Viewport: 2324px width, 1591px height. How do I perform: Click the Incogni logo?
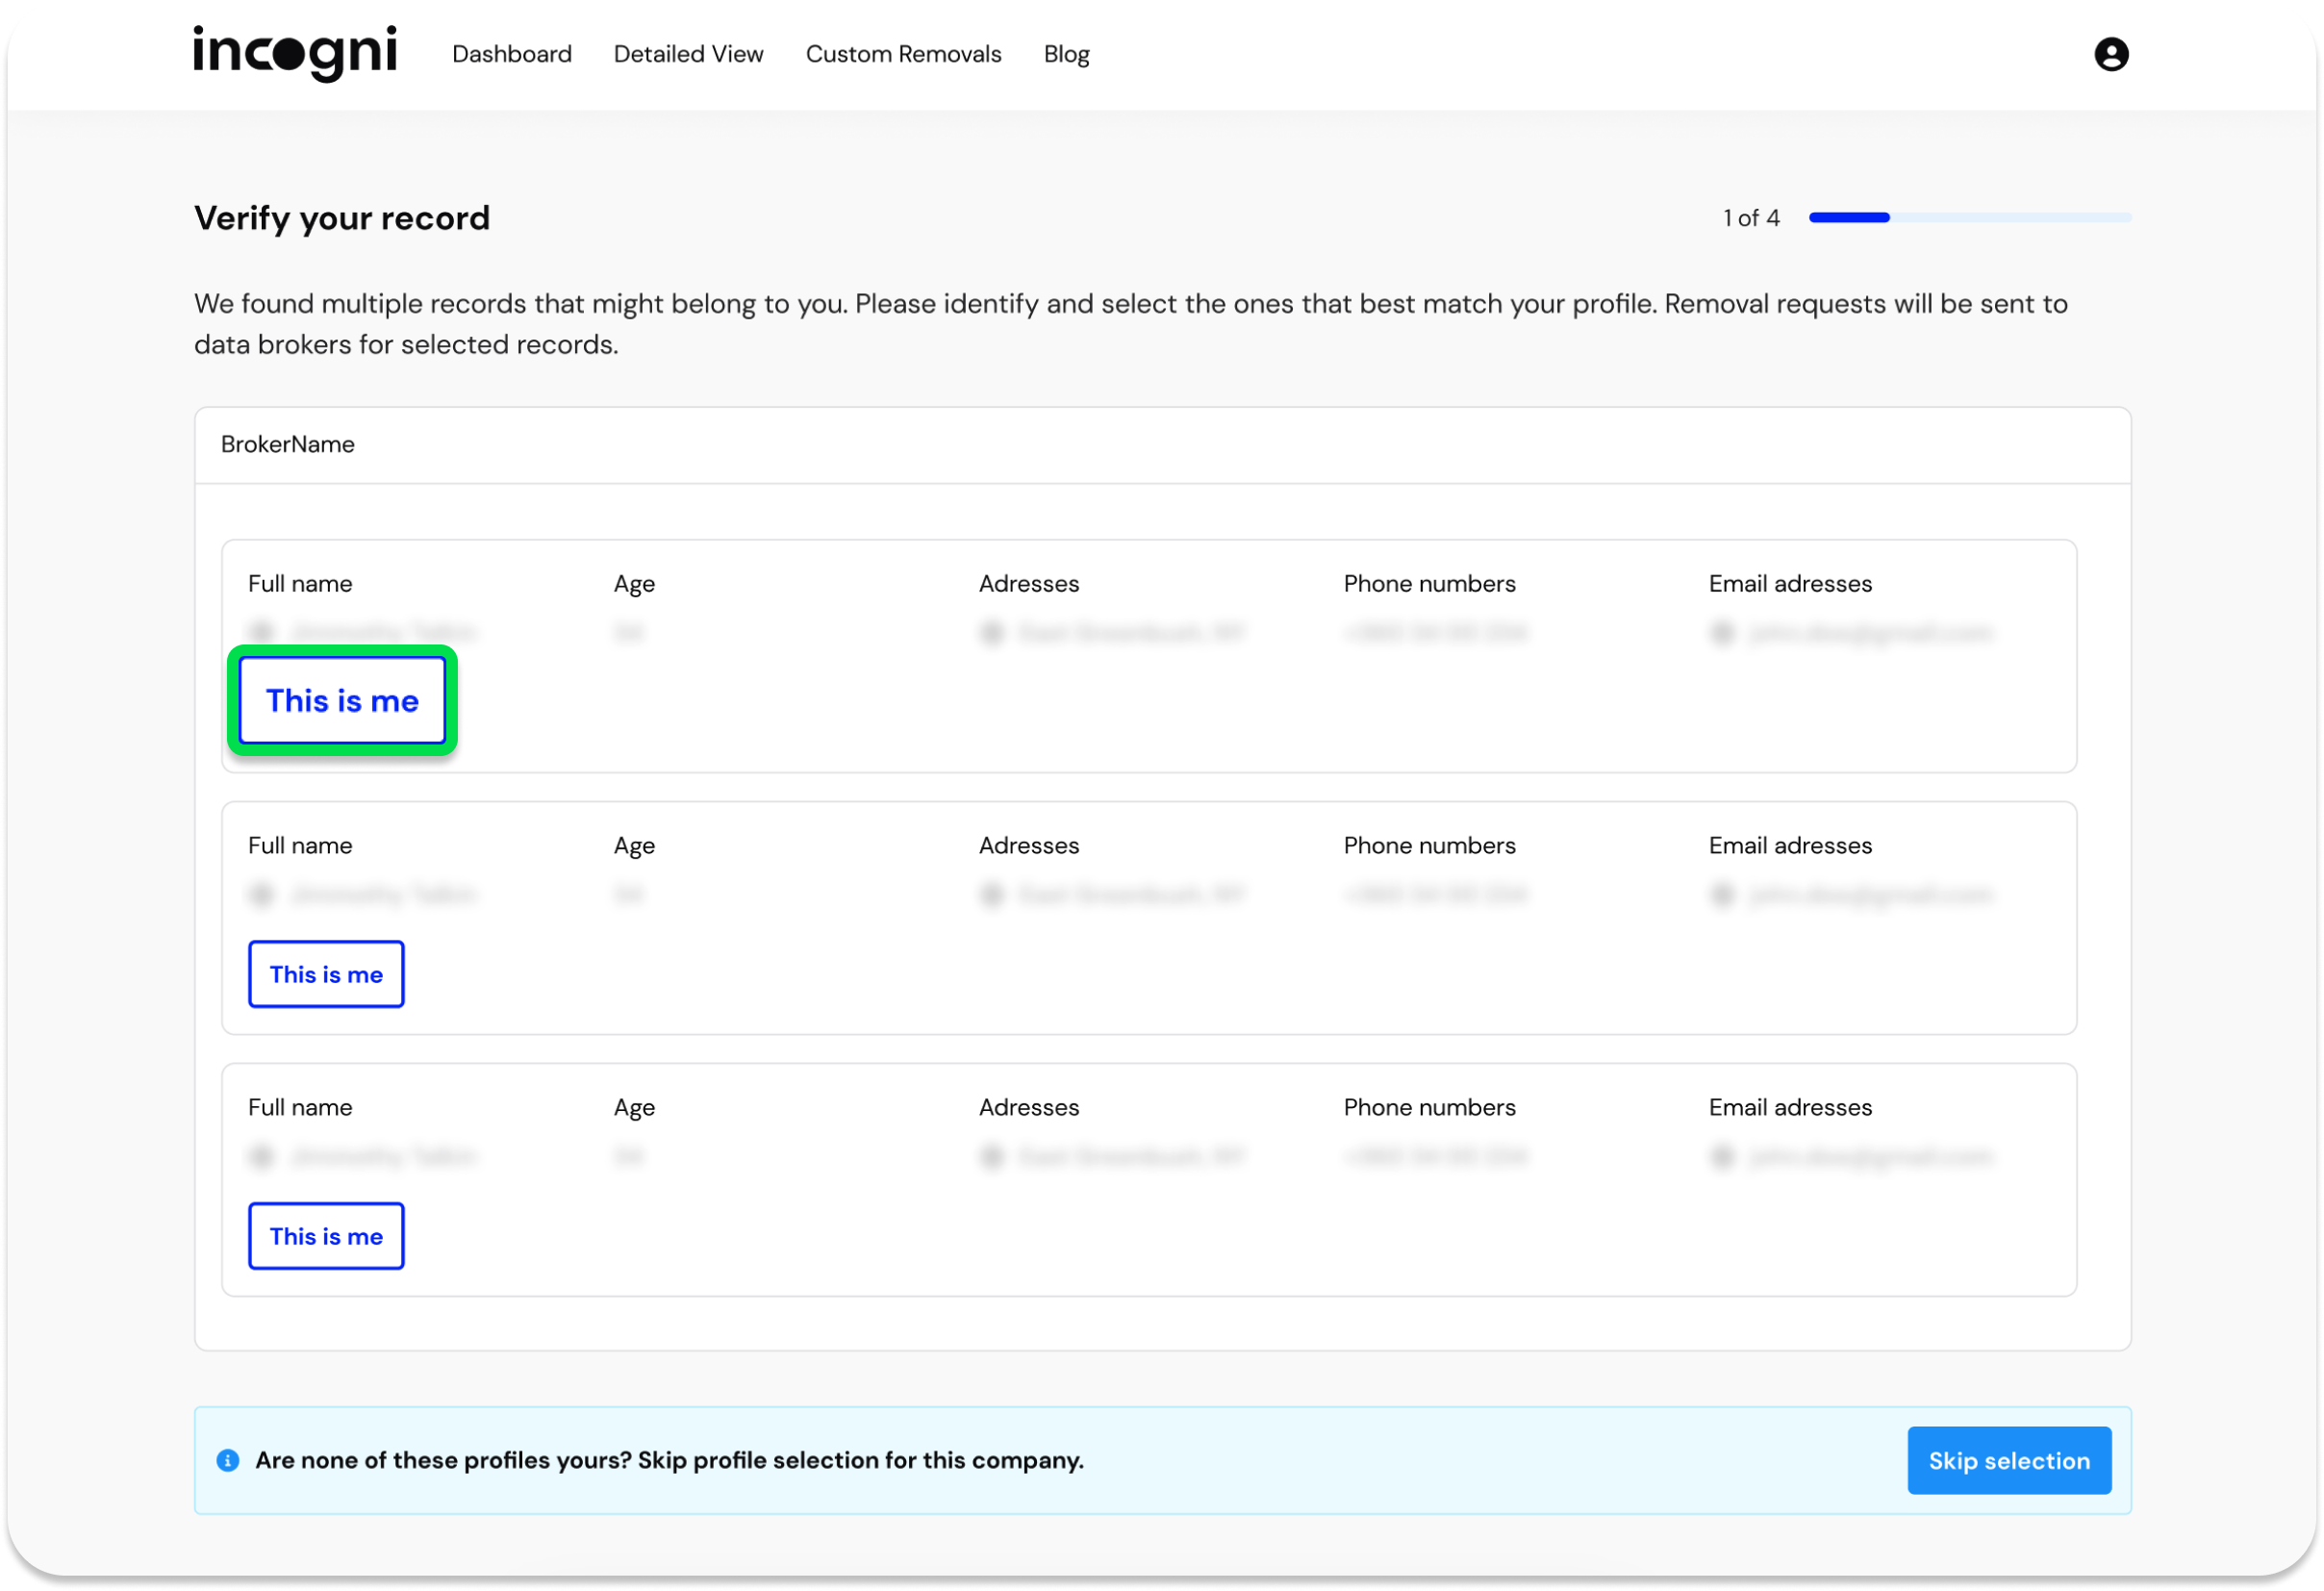point(295,53)
